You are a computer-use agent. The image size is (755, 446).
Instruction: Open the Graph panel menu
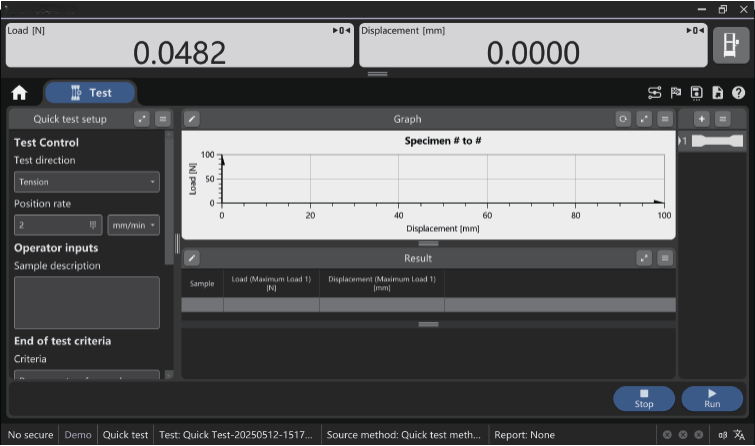[x=665, y=119]
